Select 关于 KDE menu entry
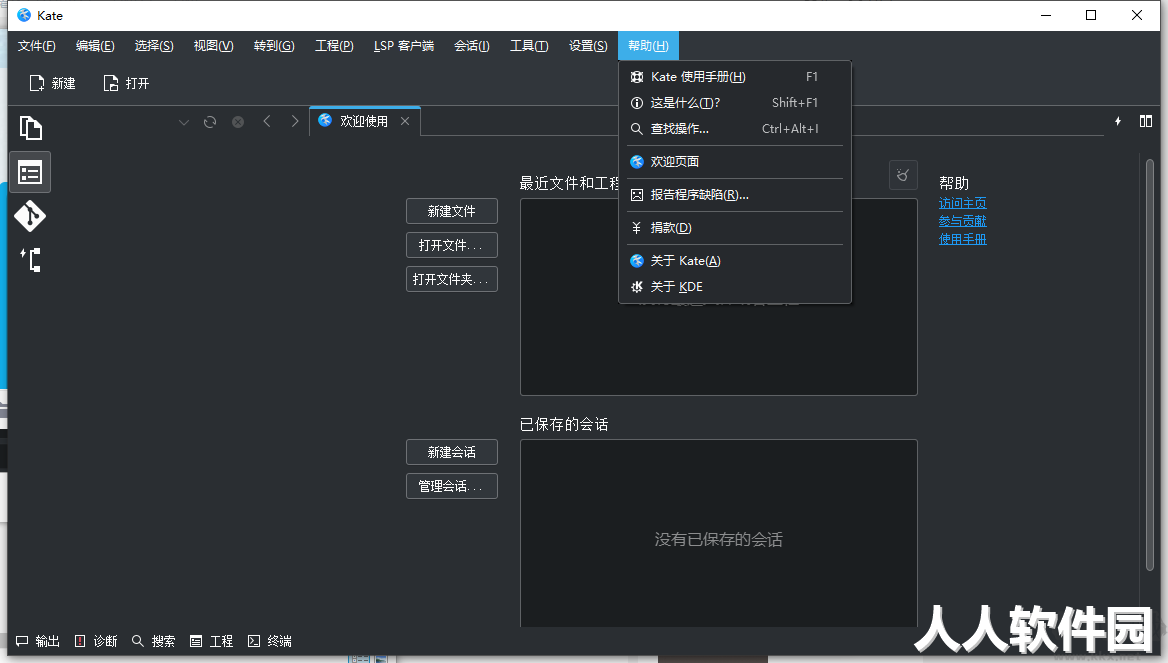This screenshot has height=663, width=1168. pos(734,287)
